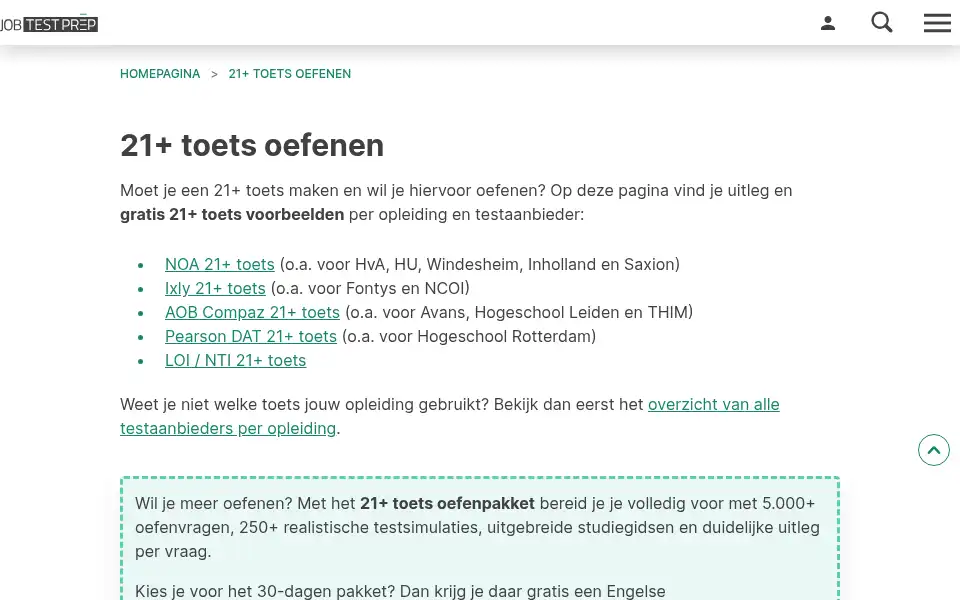Click the 'Kies je voor het 30-dagen pakket?' line
Image resolution: width=960 pixels, height=600 pixels.
pos(400,591)
